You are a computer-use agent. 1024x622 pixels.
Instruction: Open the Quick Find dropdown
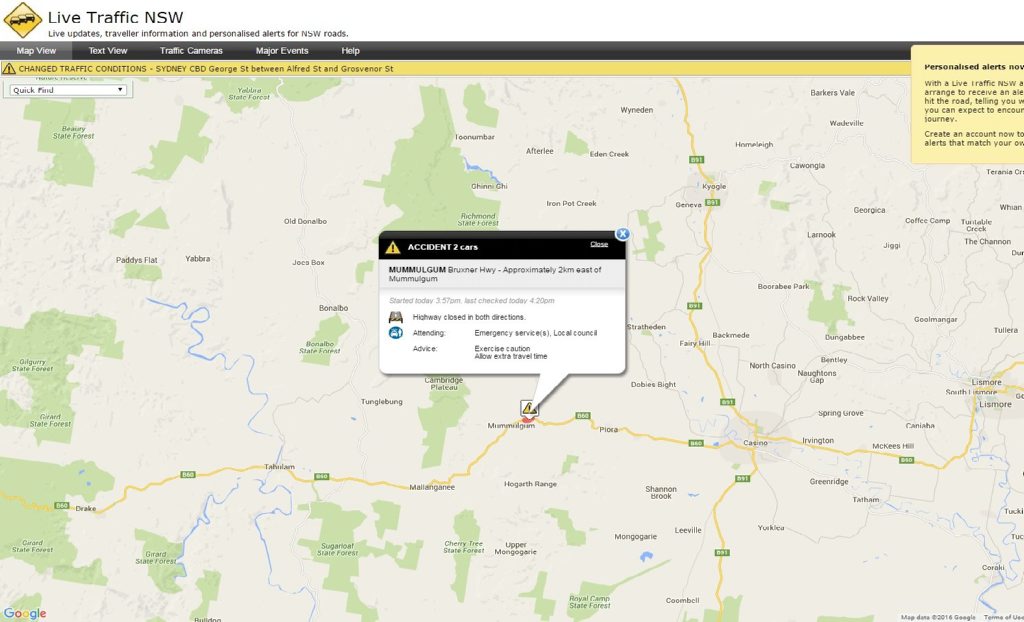click(68, 90)
